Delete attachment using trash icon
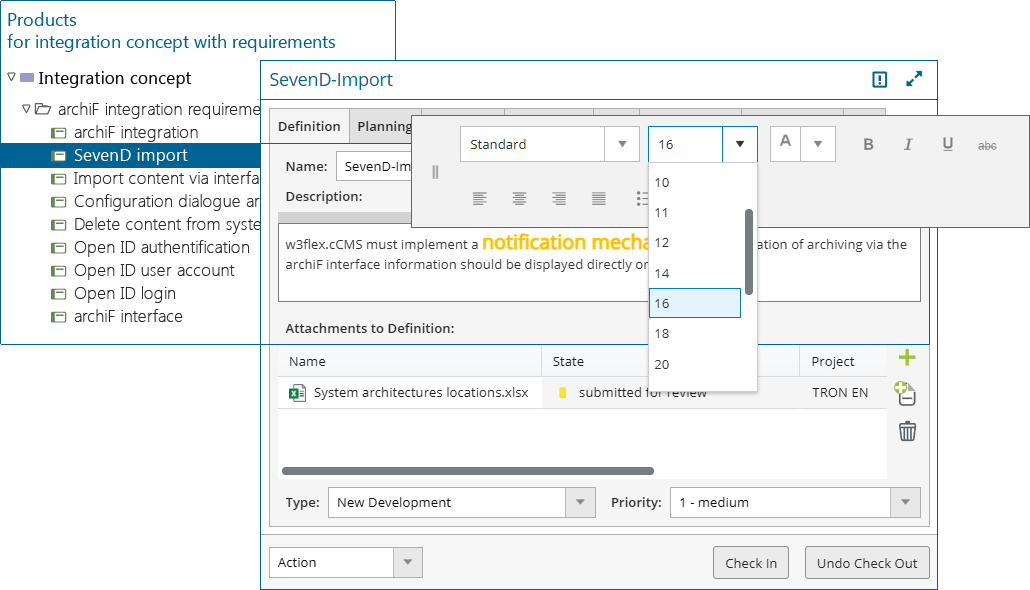The width and height of the screenshot is (1030, 590). click(907, 431)
